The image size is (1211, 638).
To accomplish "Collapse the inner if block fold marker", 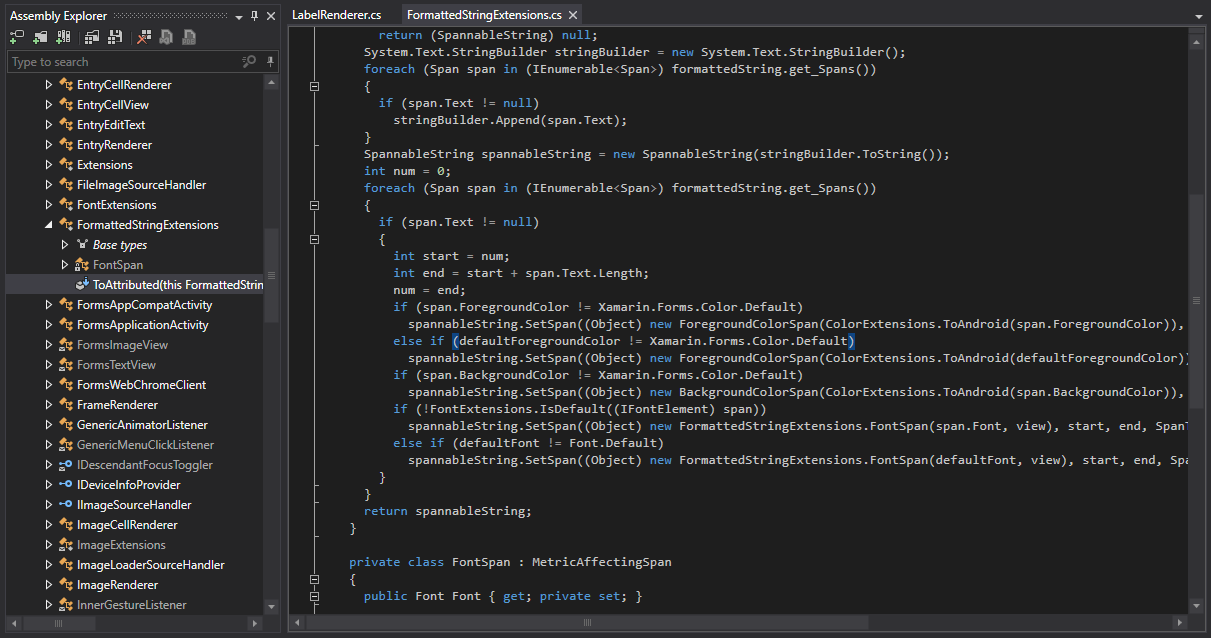I will click(315, 239).
